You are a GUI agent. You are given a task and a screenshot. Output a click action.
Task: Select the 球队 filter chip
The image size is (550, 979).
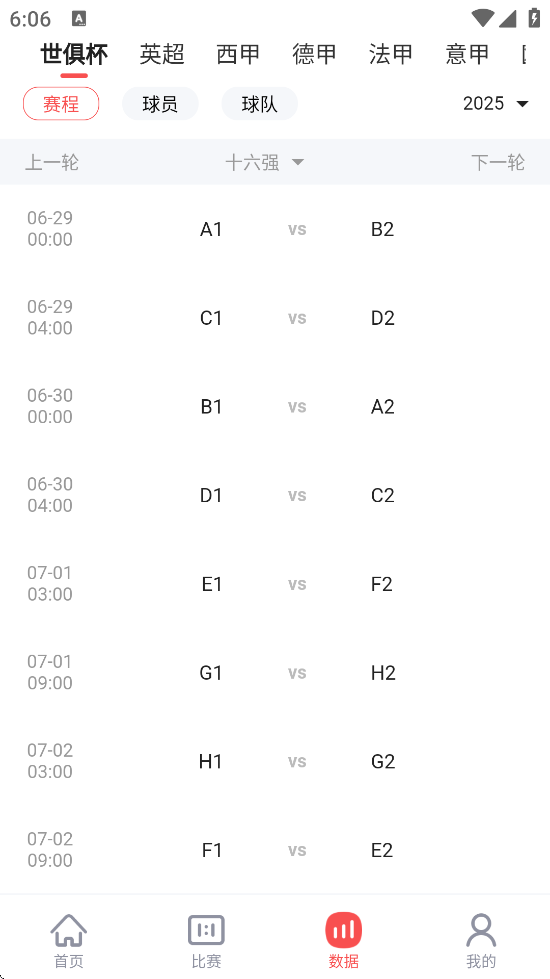click(x=260, y=104)
